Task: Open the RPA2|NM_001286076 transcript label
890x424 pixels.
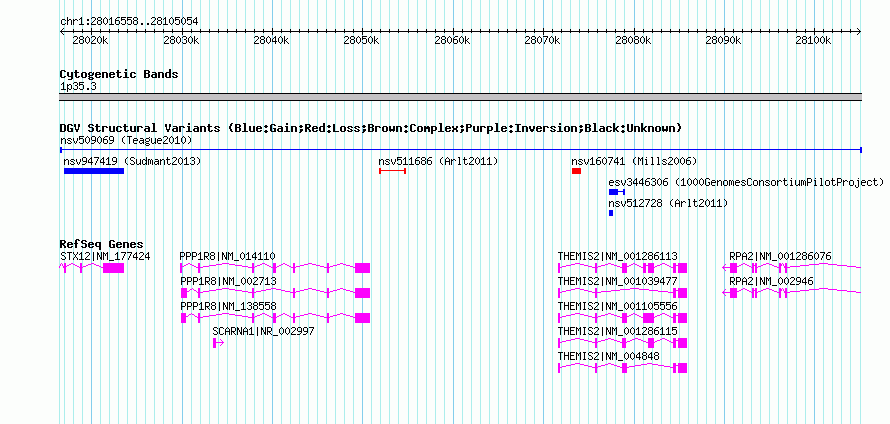Action: (x=780, y=257)
